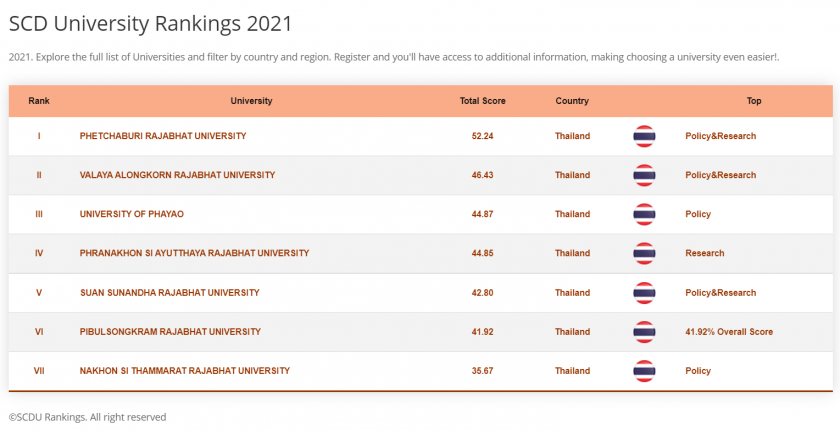The width and height of the screenshot is (840, 430).
Task: Click the Top column header
Action: click(x=753, y=101)
